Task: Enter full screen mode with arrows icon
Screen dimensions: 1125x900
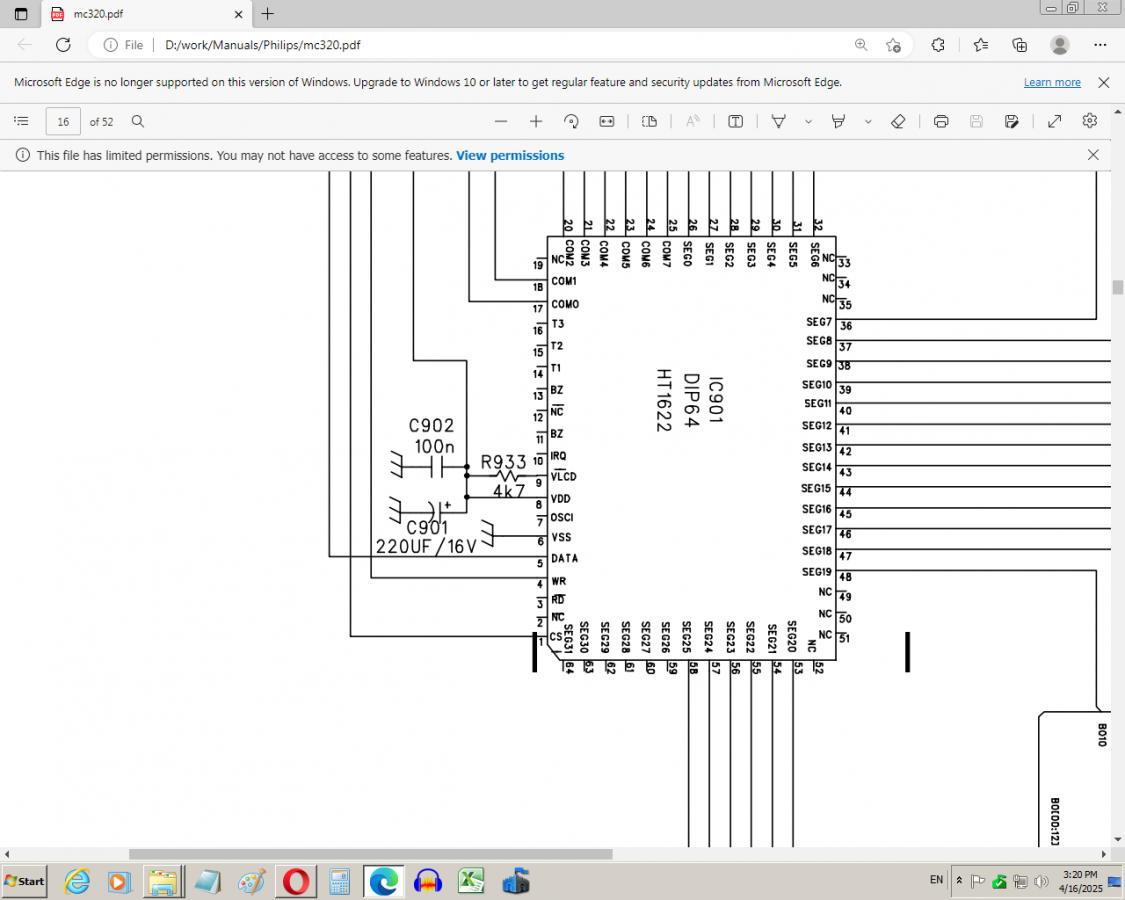Action: (x=1054, y=121)
